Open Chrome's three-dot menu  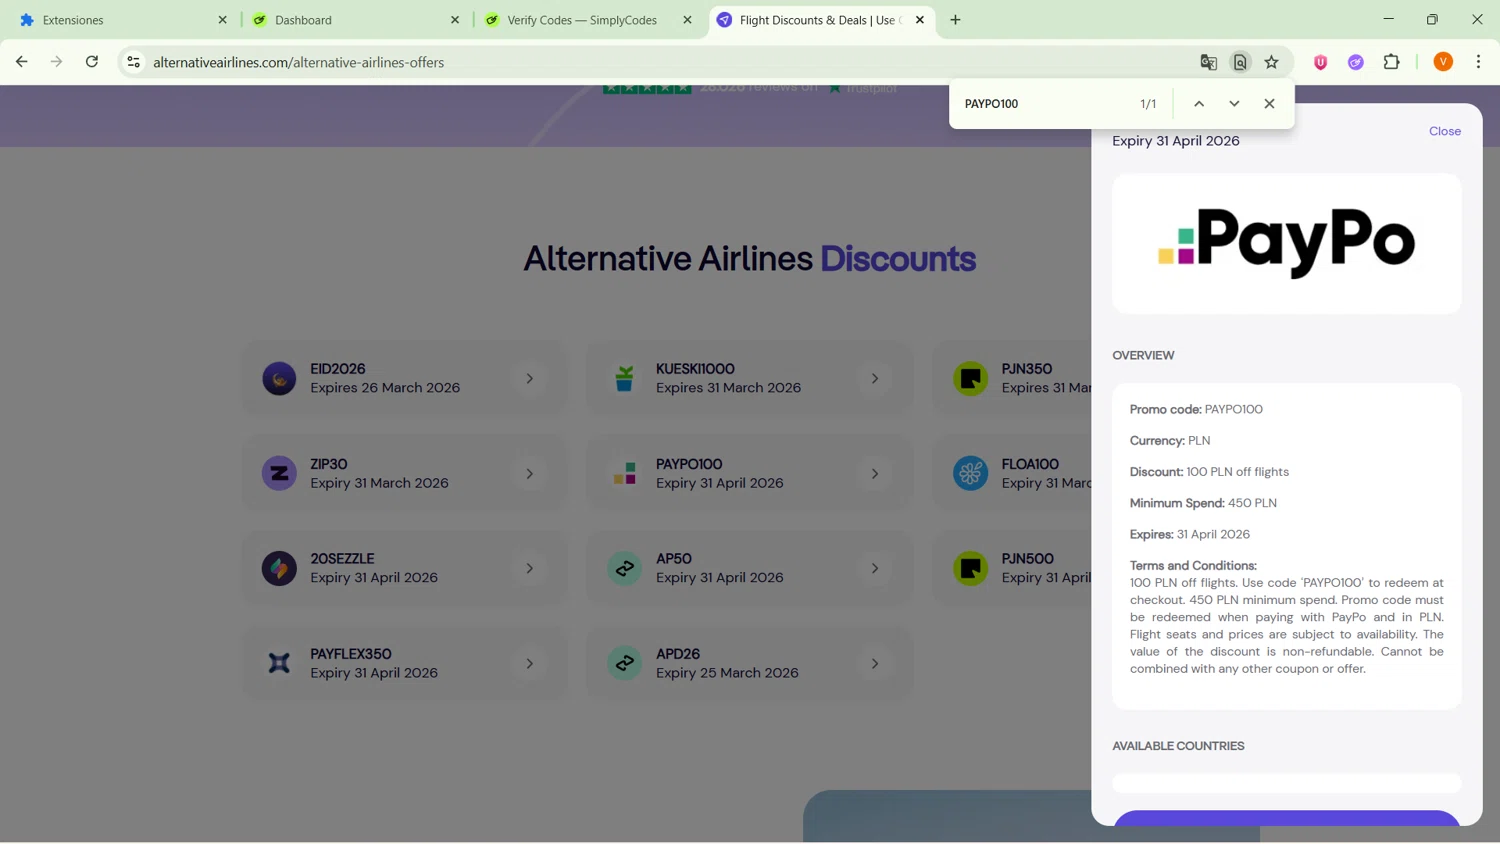pyautogui.click(x=1478, y=62)
